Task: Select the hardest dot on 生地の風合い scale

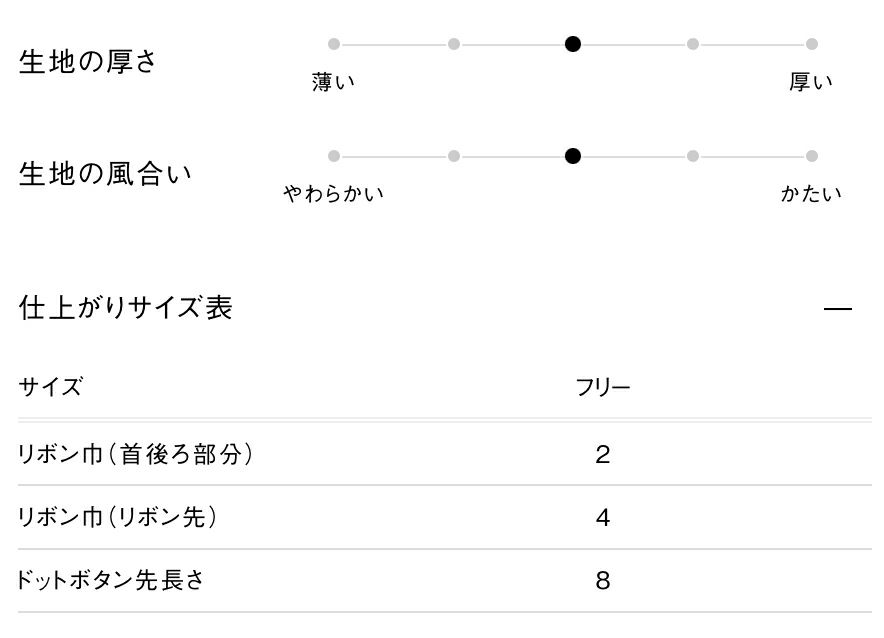Action: pos(812,156)
